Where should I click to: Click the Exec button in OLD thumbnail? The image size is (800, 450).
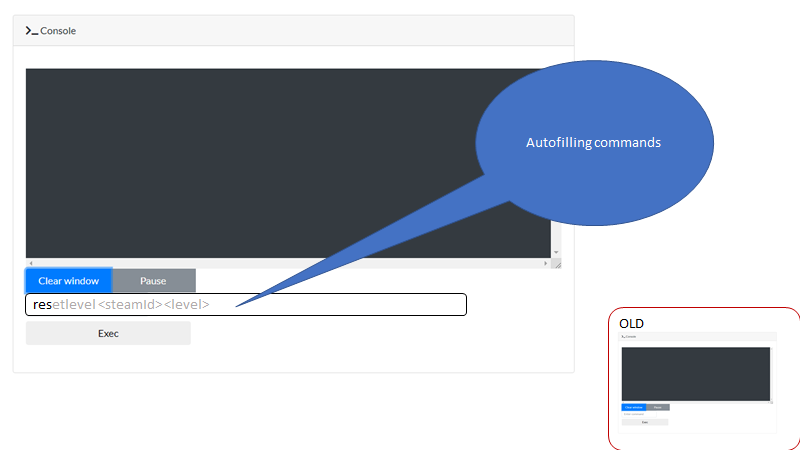click(645, 422)
